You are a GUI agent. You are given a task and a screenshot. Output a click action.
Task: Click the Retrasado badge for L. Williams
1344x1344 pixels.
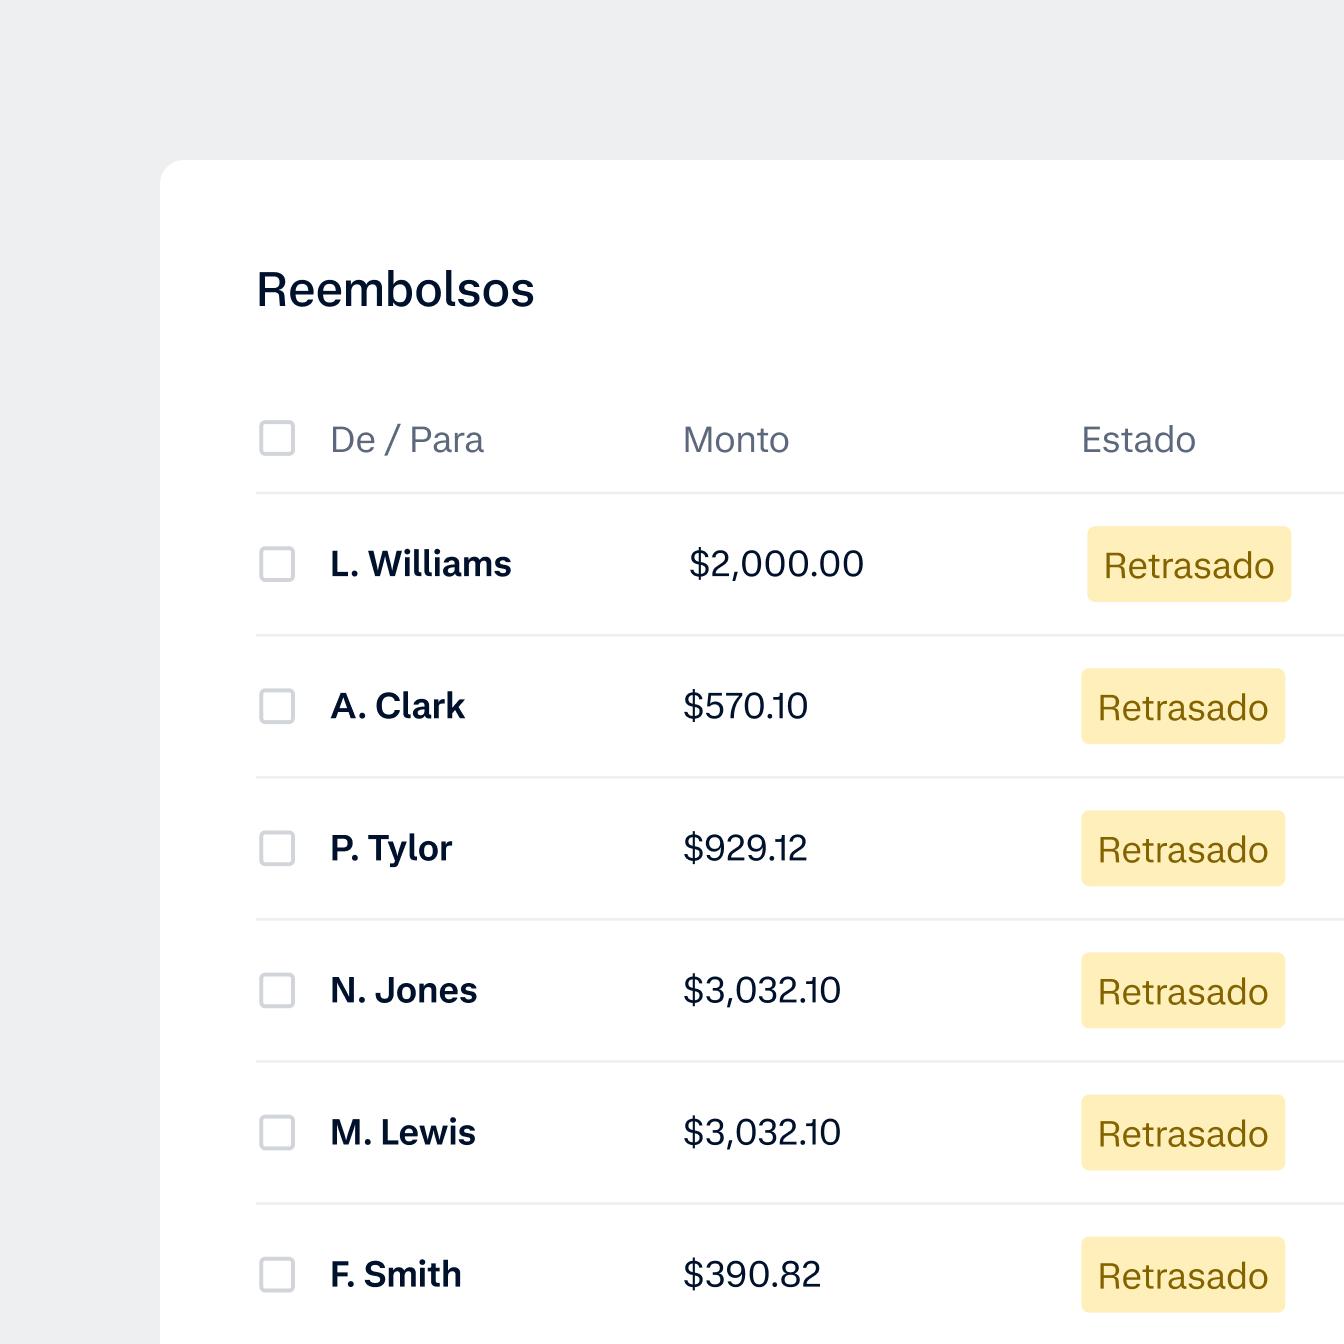pos(1188,565)
